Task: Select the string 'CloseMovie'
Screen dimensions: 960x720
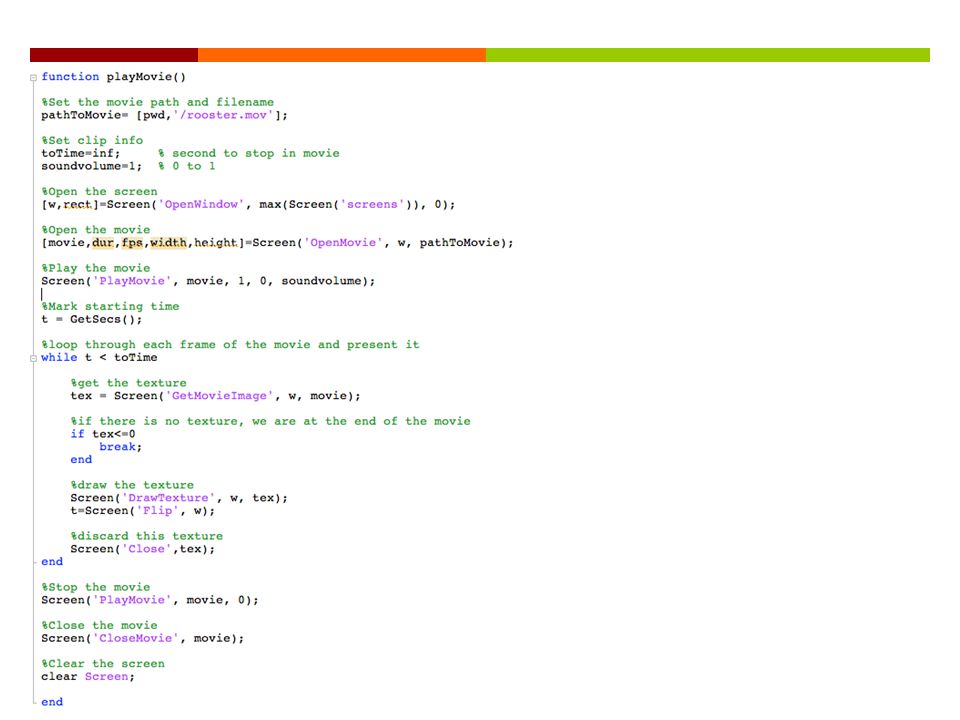Action: (135, 639)
